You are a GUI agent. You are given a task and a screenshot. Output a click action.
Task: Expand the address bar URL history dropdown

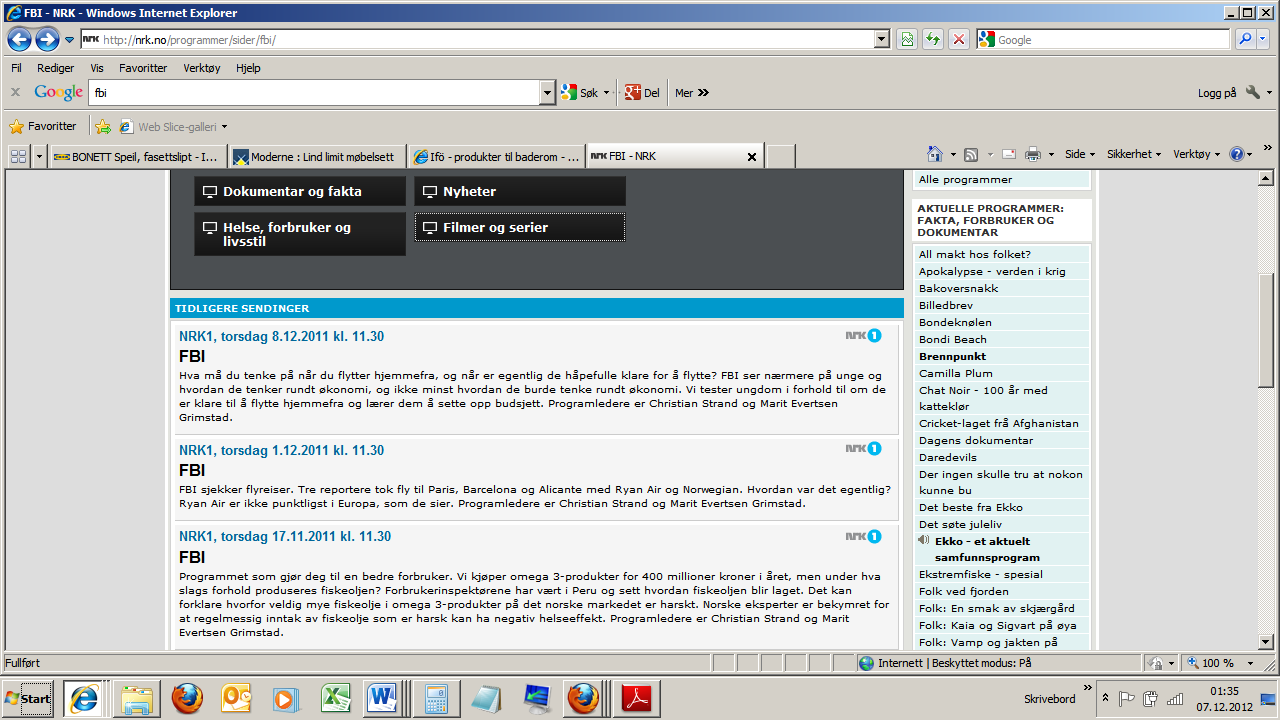(881, 39)
